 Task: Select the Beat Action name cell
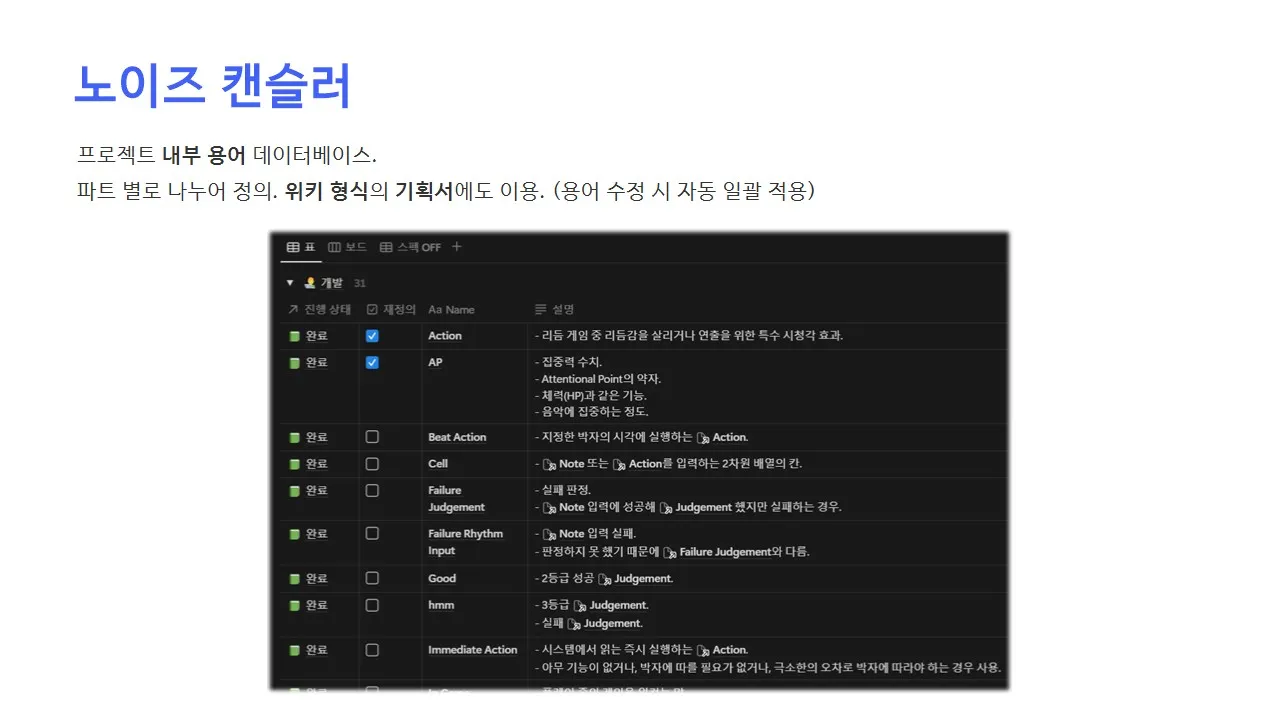475,437
